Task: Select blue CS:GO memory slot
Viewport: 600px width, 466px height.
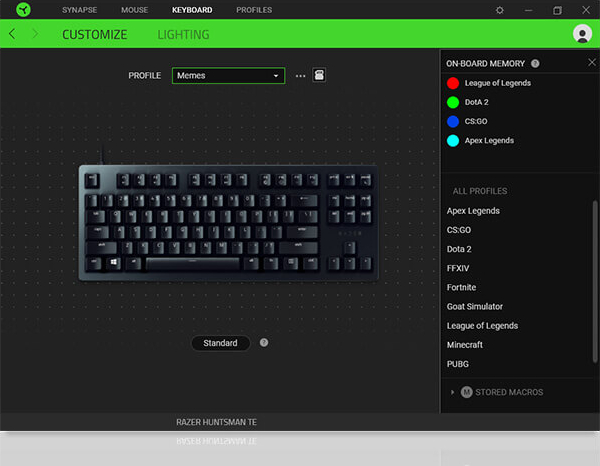Action: pyautogui.click(x=453, y=121)
